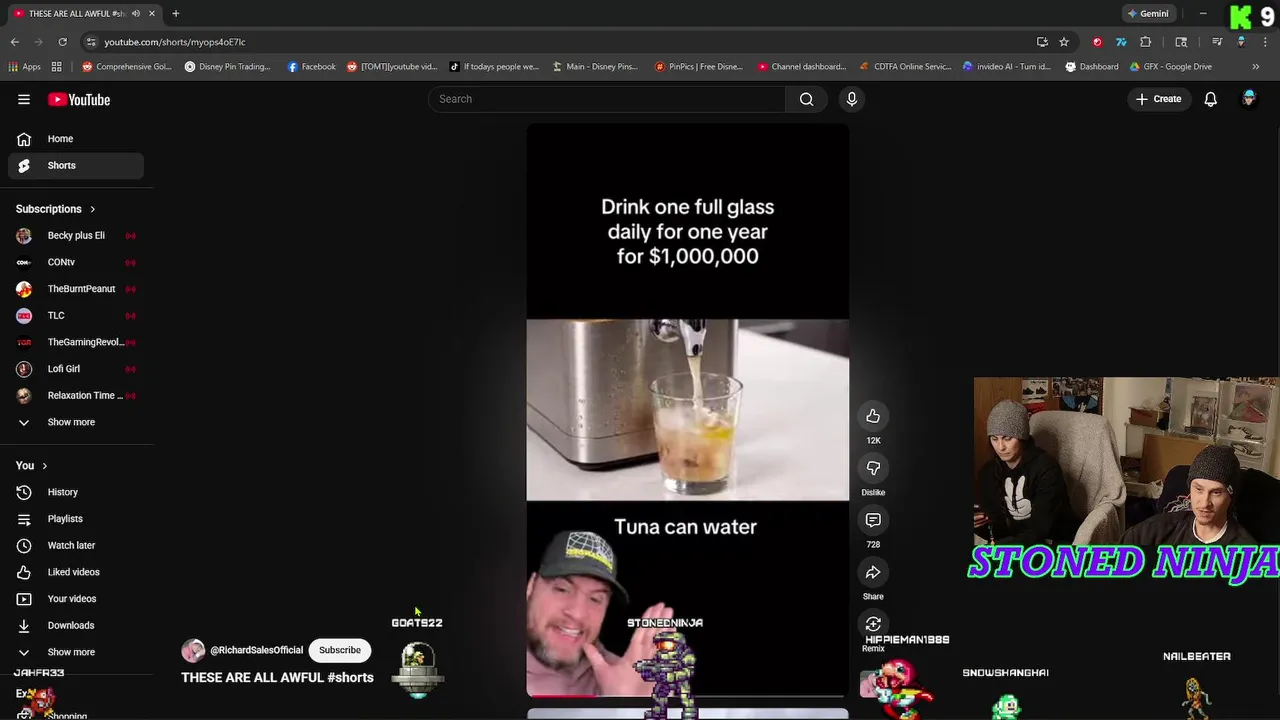This screenshot has width=1280, height=720.
Task: Open Watch later in the sidebar
Action: 76,545
